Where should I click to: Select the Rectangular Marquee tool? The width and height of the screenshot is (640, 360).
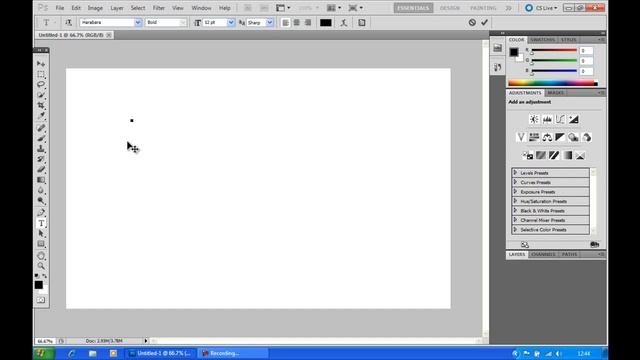41,74
